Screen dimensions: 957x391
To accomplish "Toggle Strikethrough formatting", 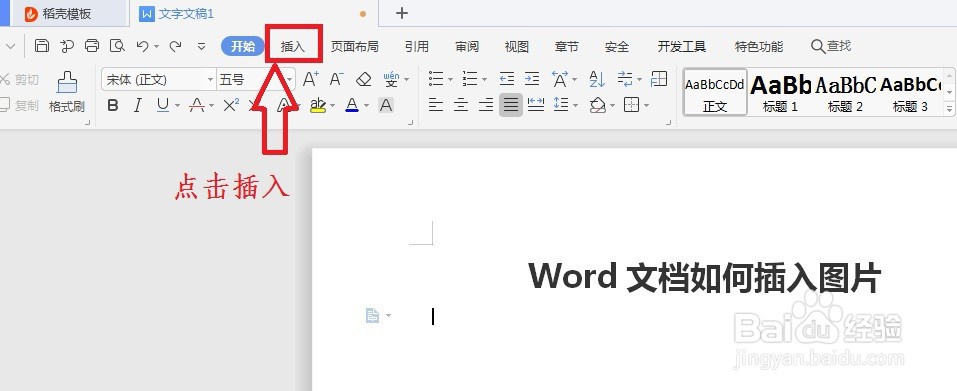I will coord(197,106).
